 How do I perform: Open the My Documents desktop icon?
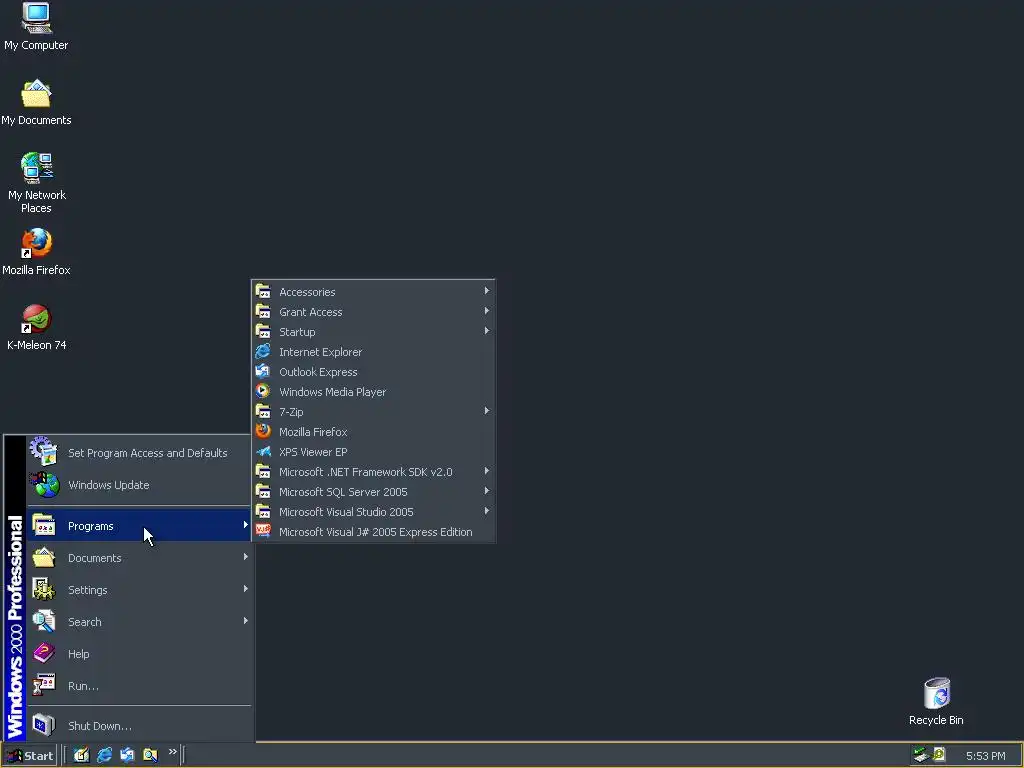(x=36, y=102)
